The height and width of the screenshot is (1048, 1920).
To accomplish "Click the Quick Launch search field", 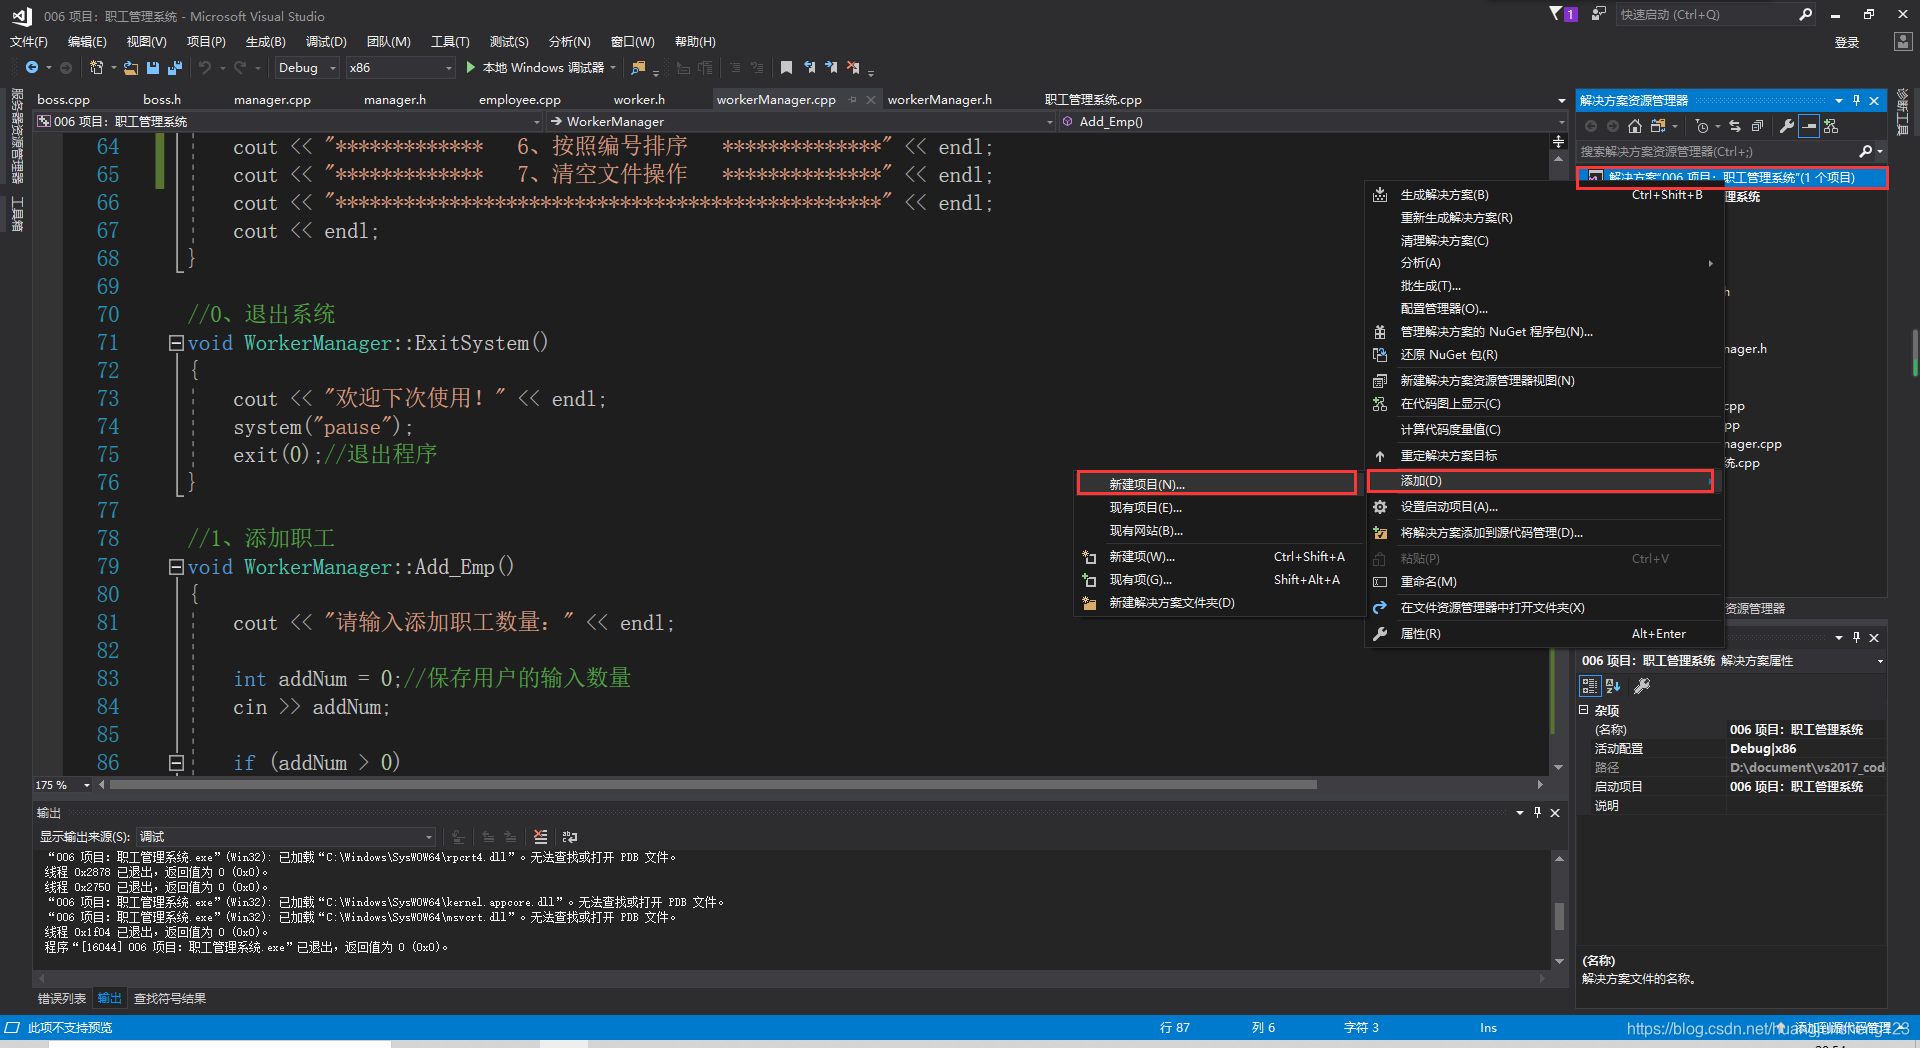I will click(x=1705, y=14).
